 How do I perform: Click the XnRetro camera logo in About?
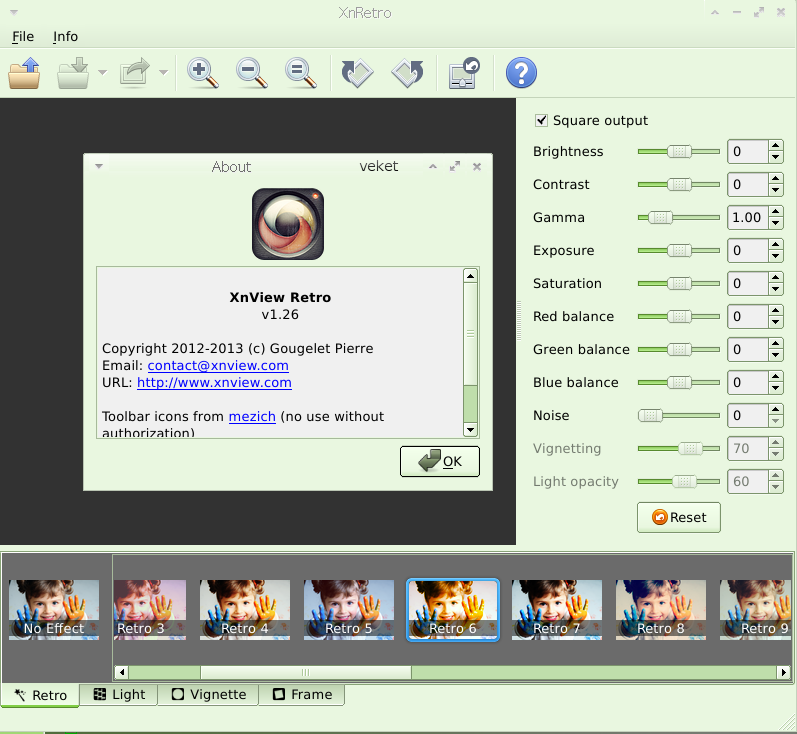pyautogui.click(x=288, y=224)
